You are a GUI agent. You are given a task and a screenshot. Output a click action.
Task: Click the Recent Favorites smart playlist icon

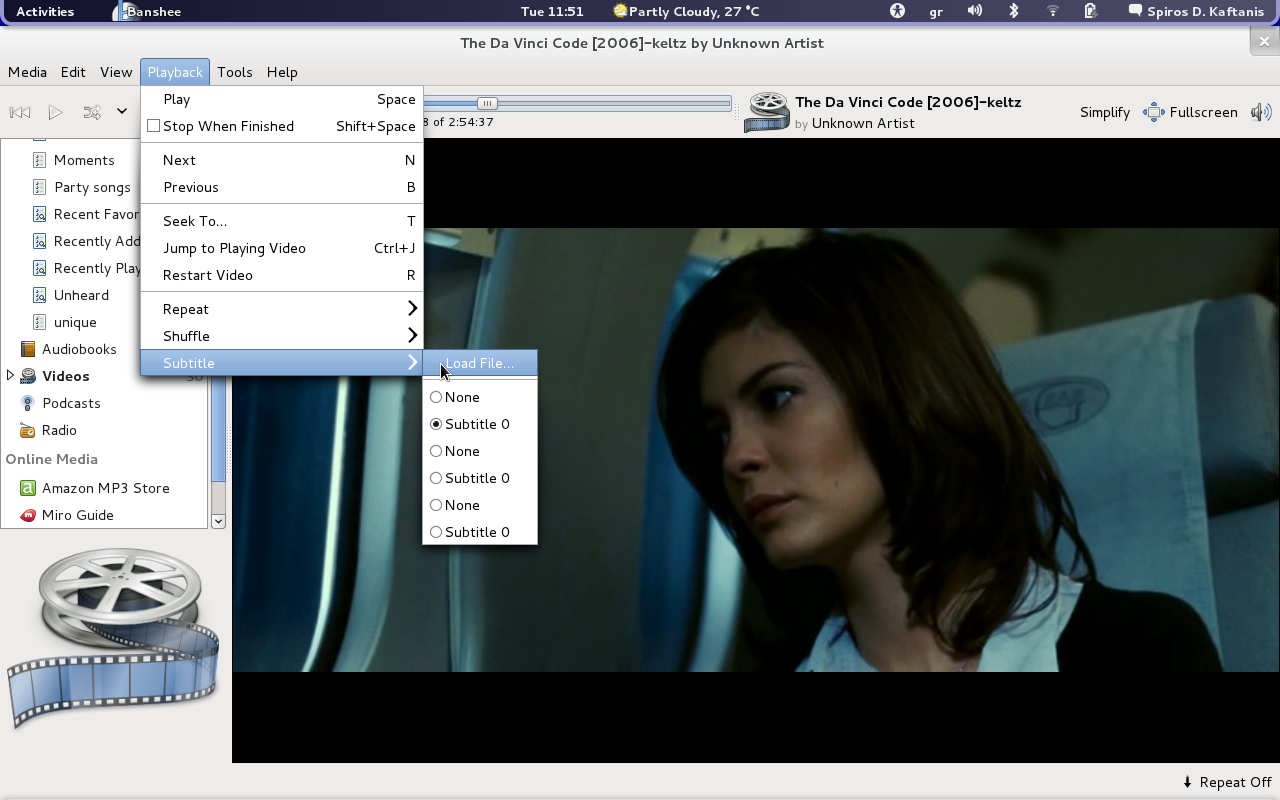pyautogui.click(x=40, y=214)
